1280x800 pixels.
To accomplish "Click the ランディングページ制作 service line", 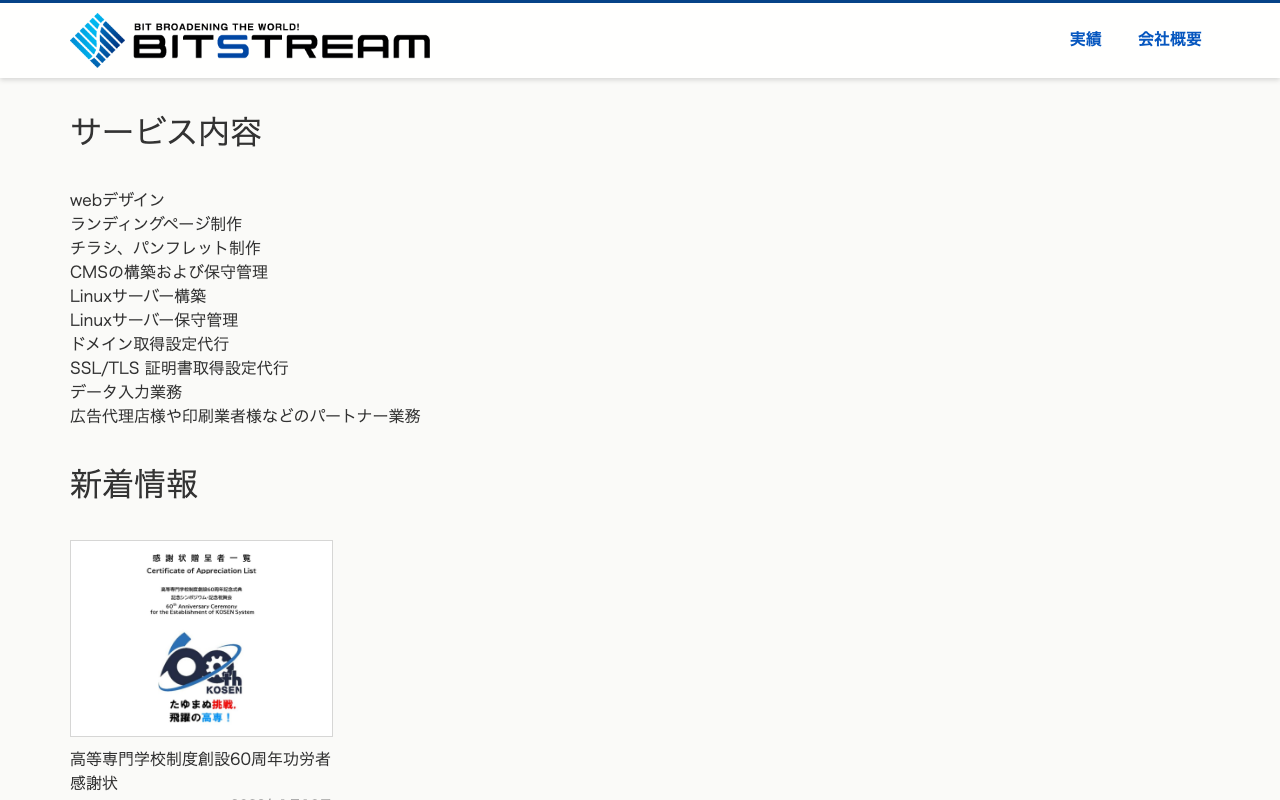I will tap(156, 224).
